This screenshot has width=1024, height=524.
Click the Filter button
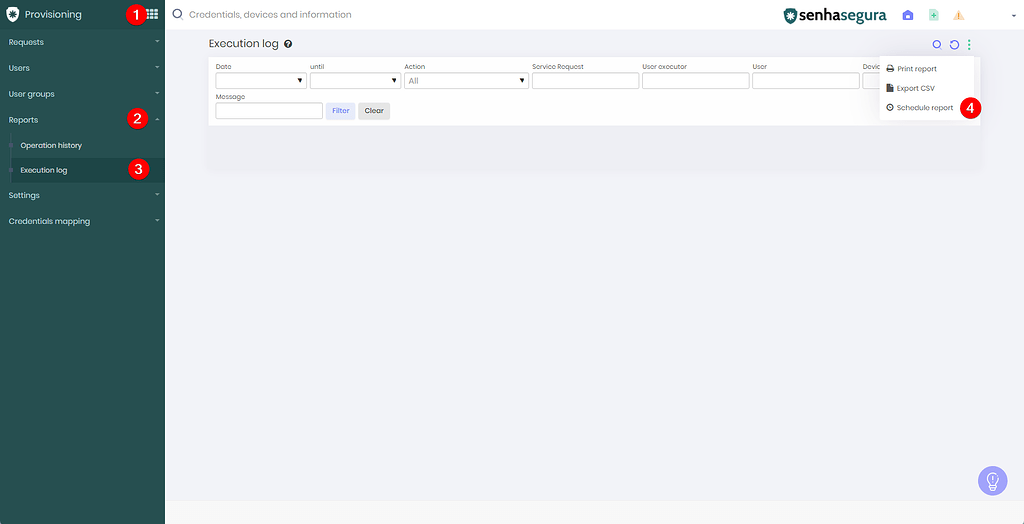[340, 111]
